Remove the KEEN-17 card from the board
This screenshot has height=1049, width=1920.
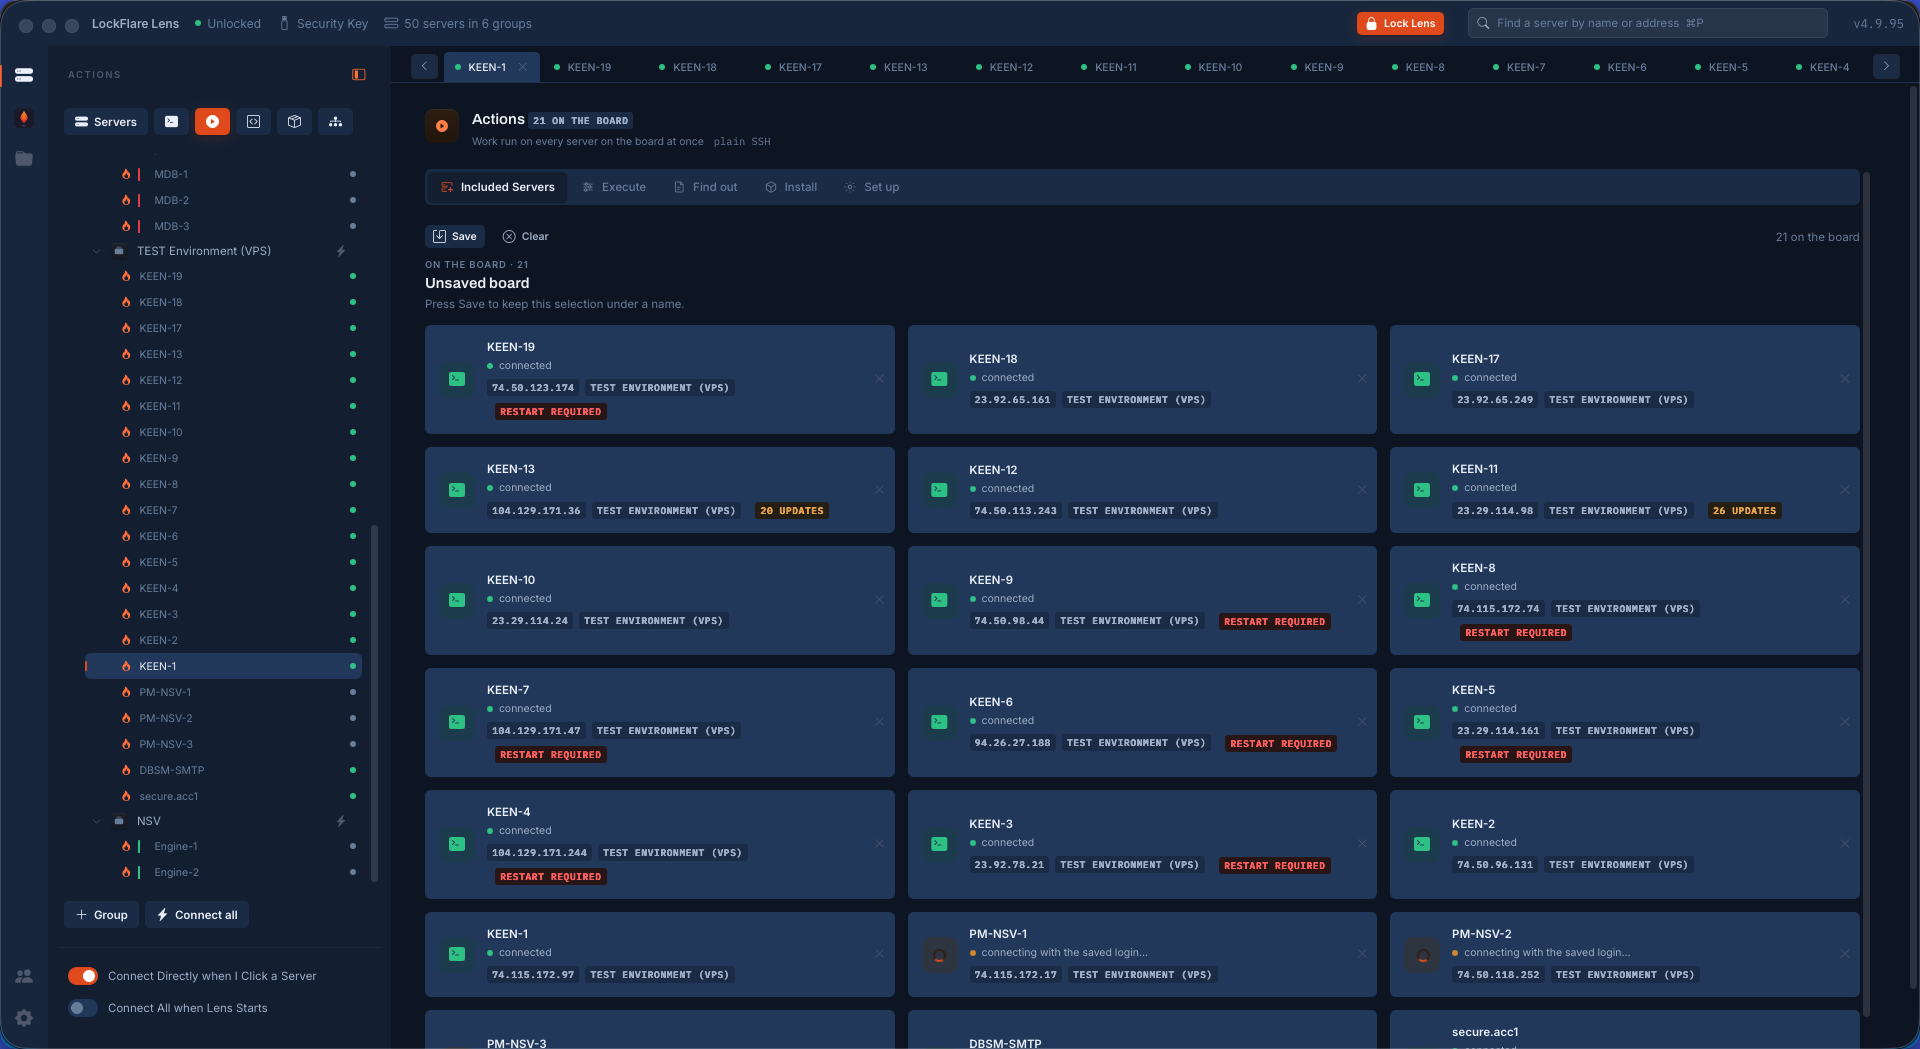coord(1845,379)
